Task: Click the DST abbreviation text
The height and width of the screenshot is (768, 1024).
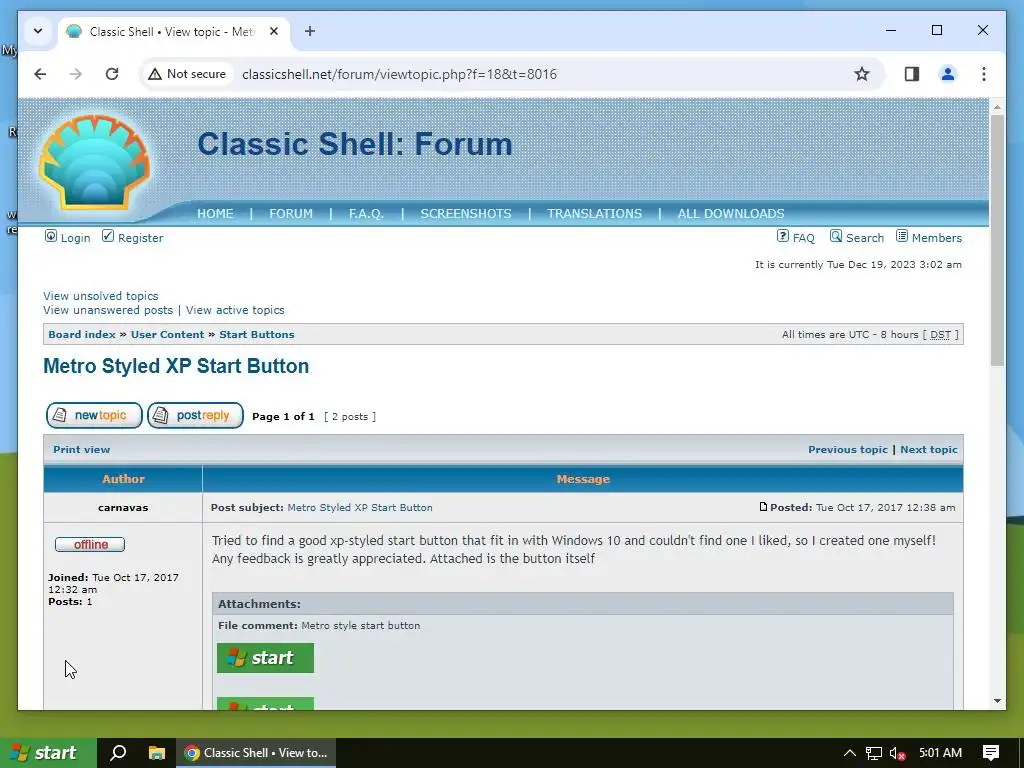Action: (940, 334)
